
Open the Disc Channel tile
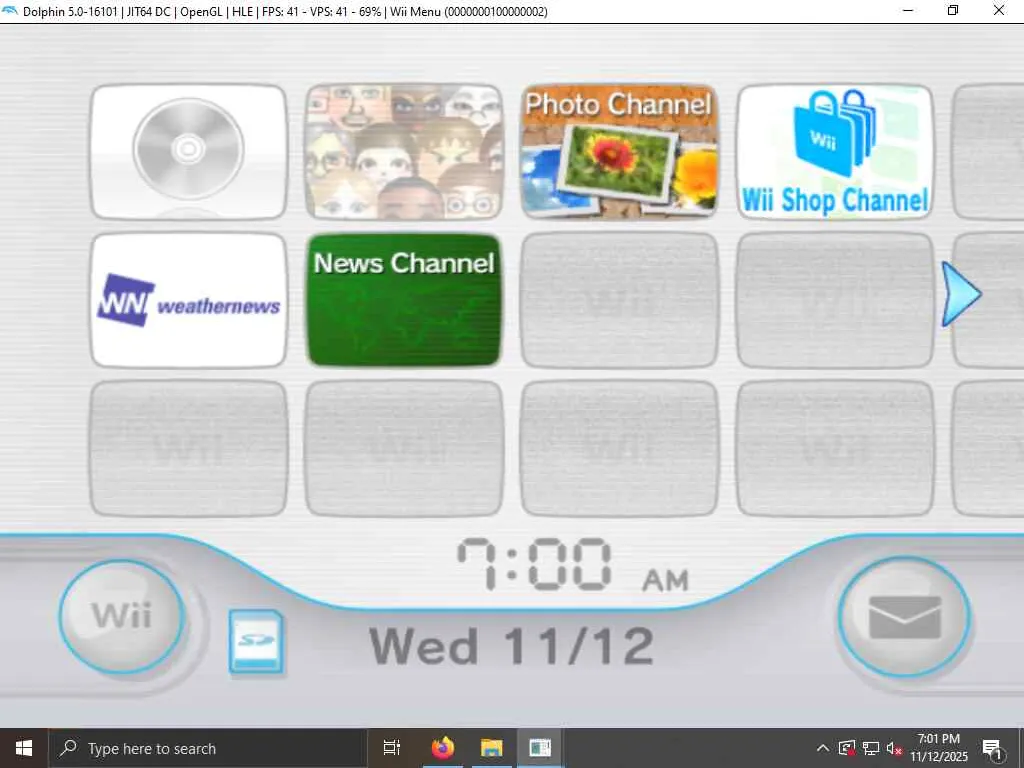click(x=189, y=152)
